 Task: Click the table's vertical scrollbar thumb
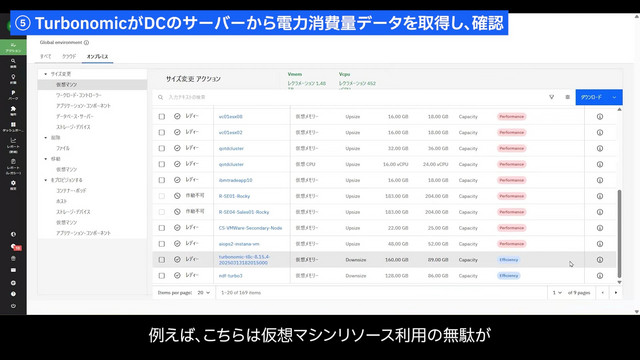(619, 233)
